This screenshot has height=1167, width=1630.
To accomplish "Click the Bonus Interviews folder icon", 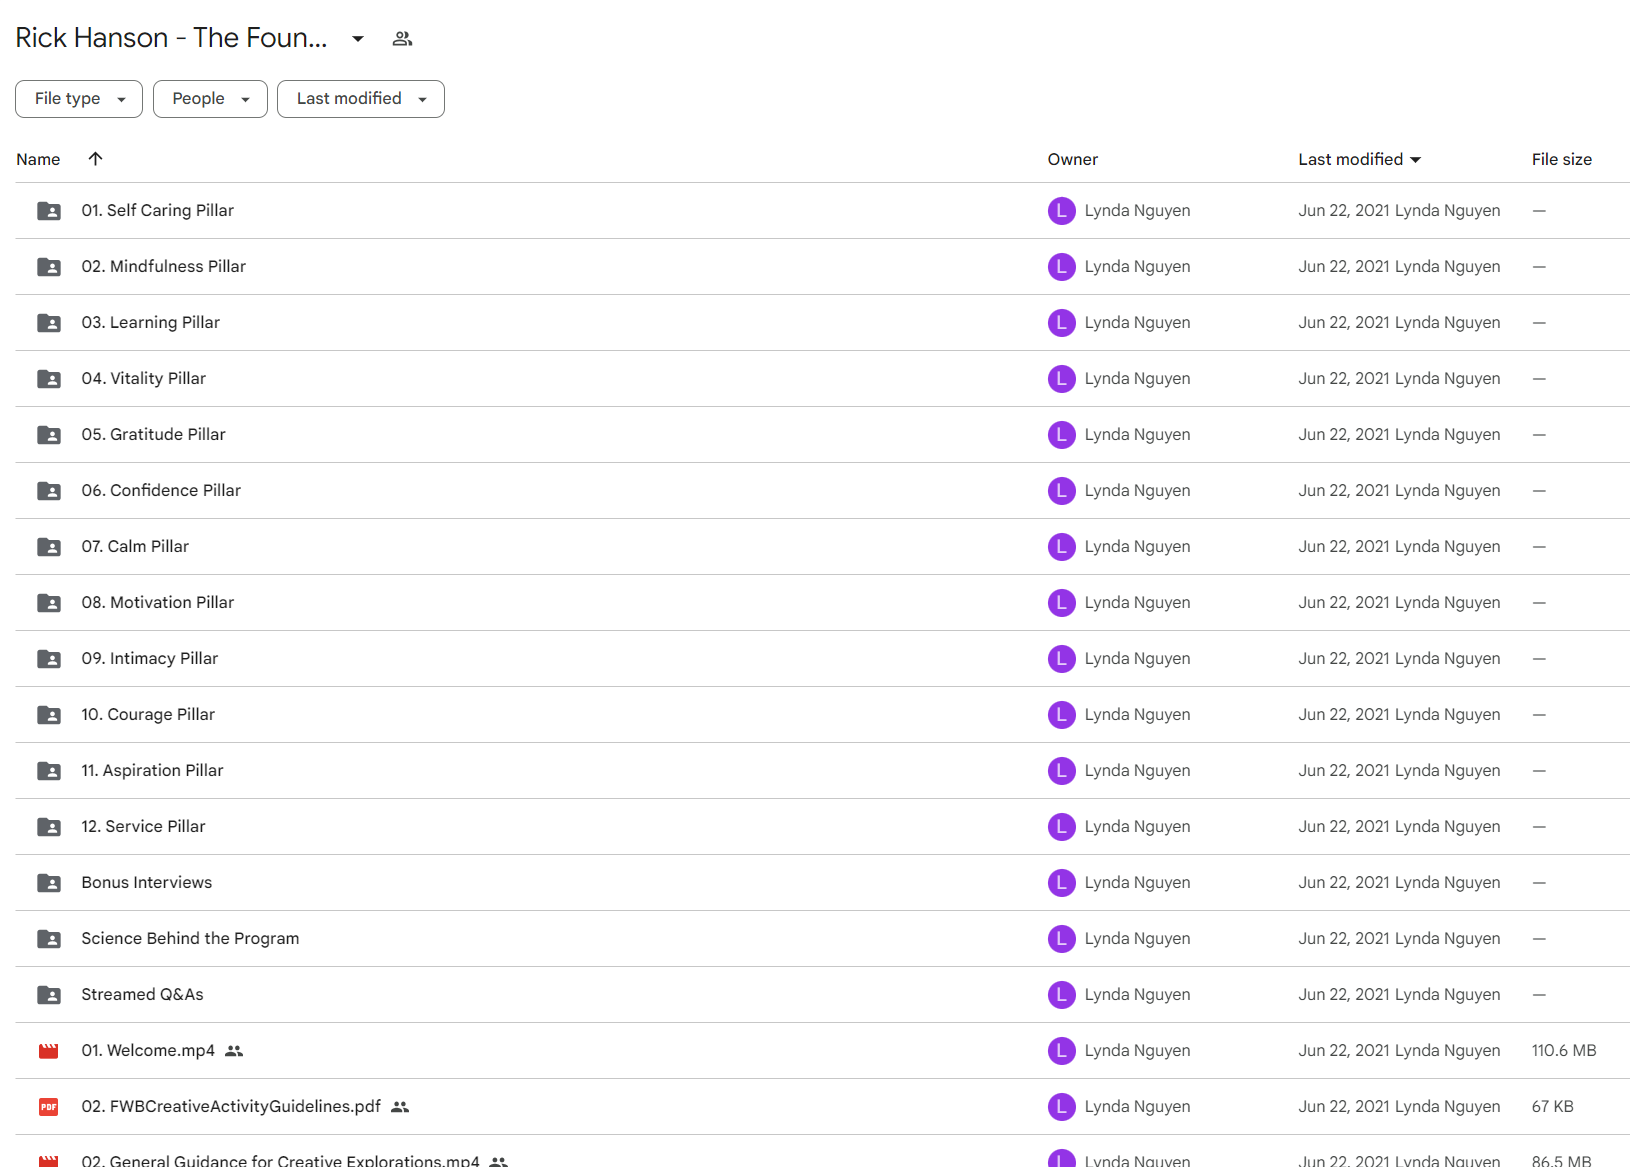I will 49,883.
